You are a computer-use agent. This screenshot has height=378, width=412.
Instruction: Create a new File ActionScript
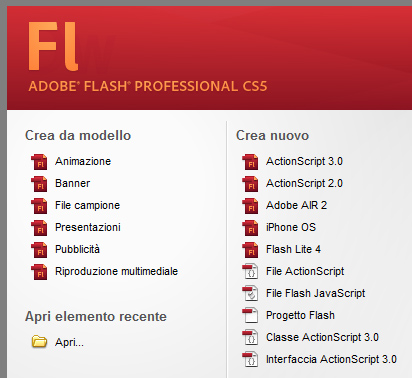point(305,271)
